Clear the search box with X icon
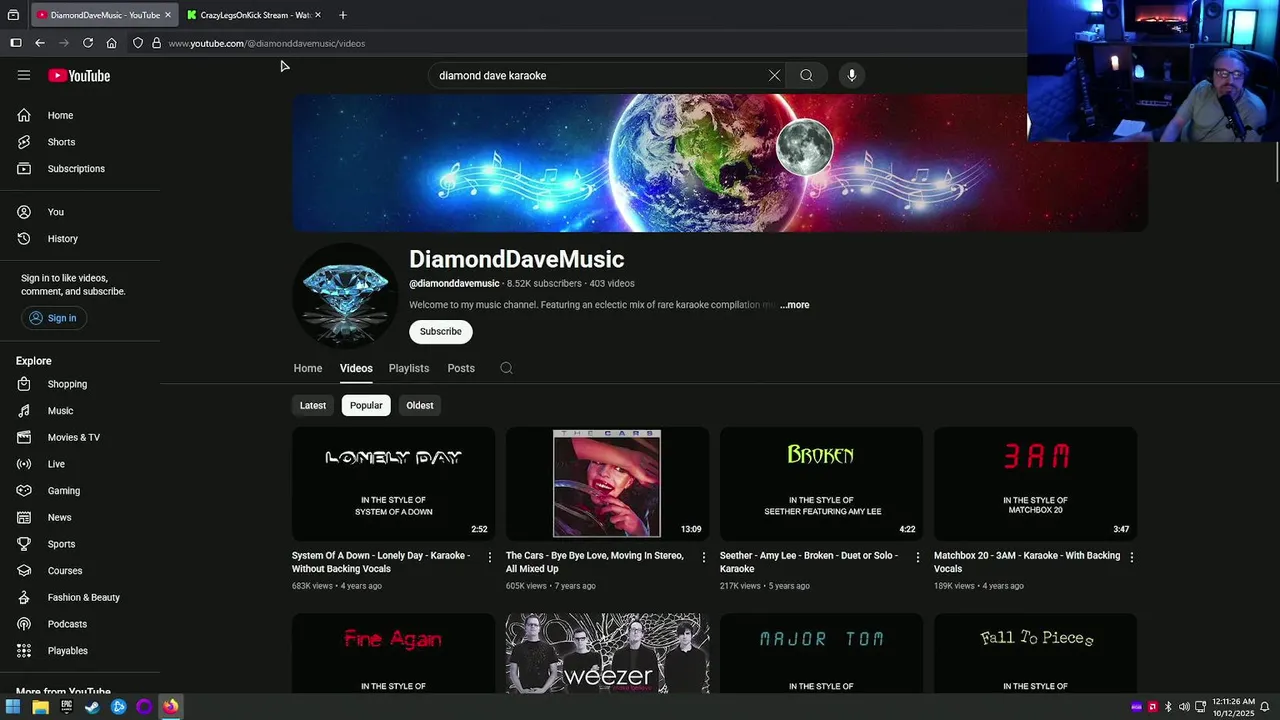Viewport: 1280px width, 720px height. (774, 75)
